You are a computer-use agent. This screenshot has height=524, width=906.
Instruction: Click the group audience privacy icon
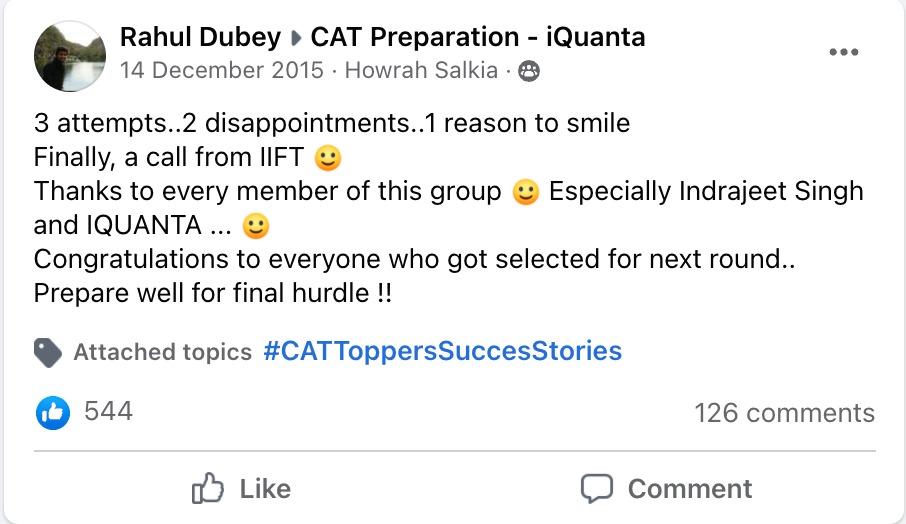tap(529, 72)
